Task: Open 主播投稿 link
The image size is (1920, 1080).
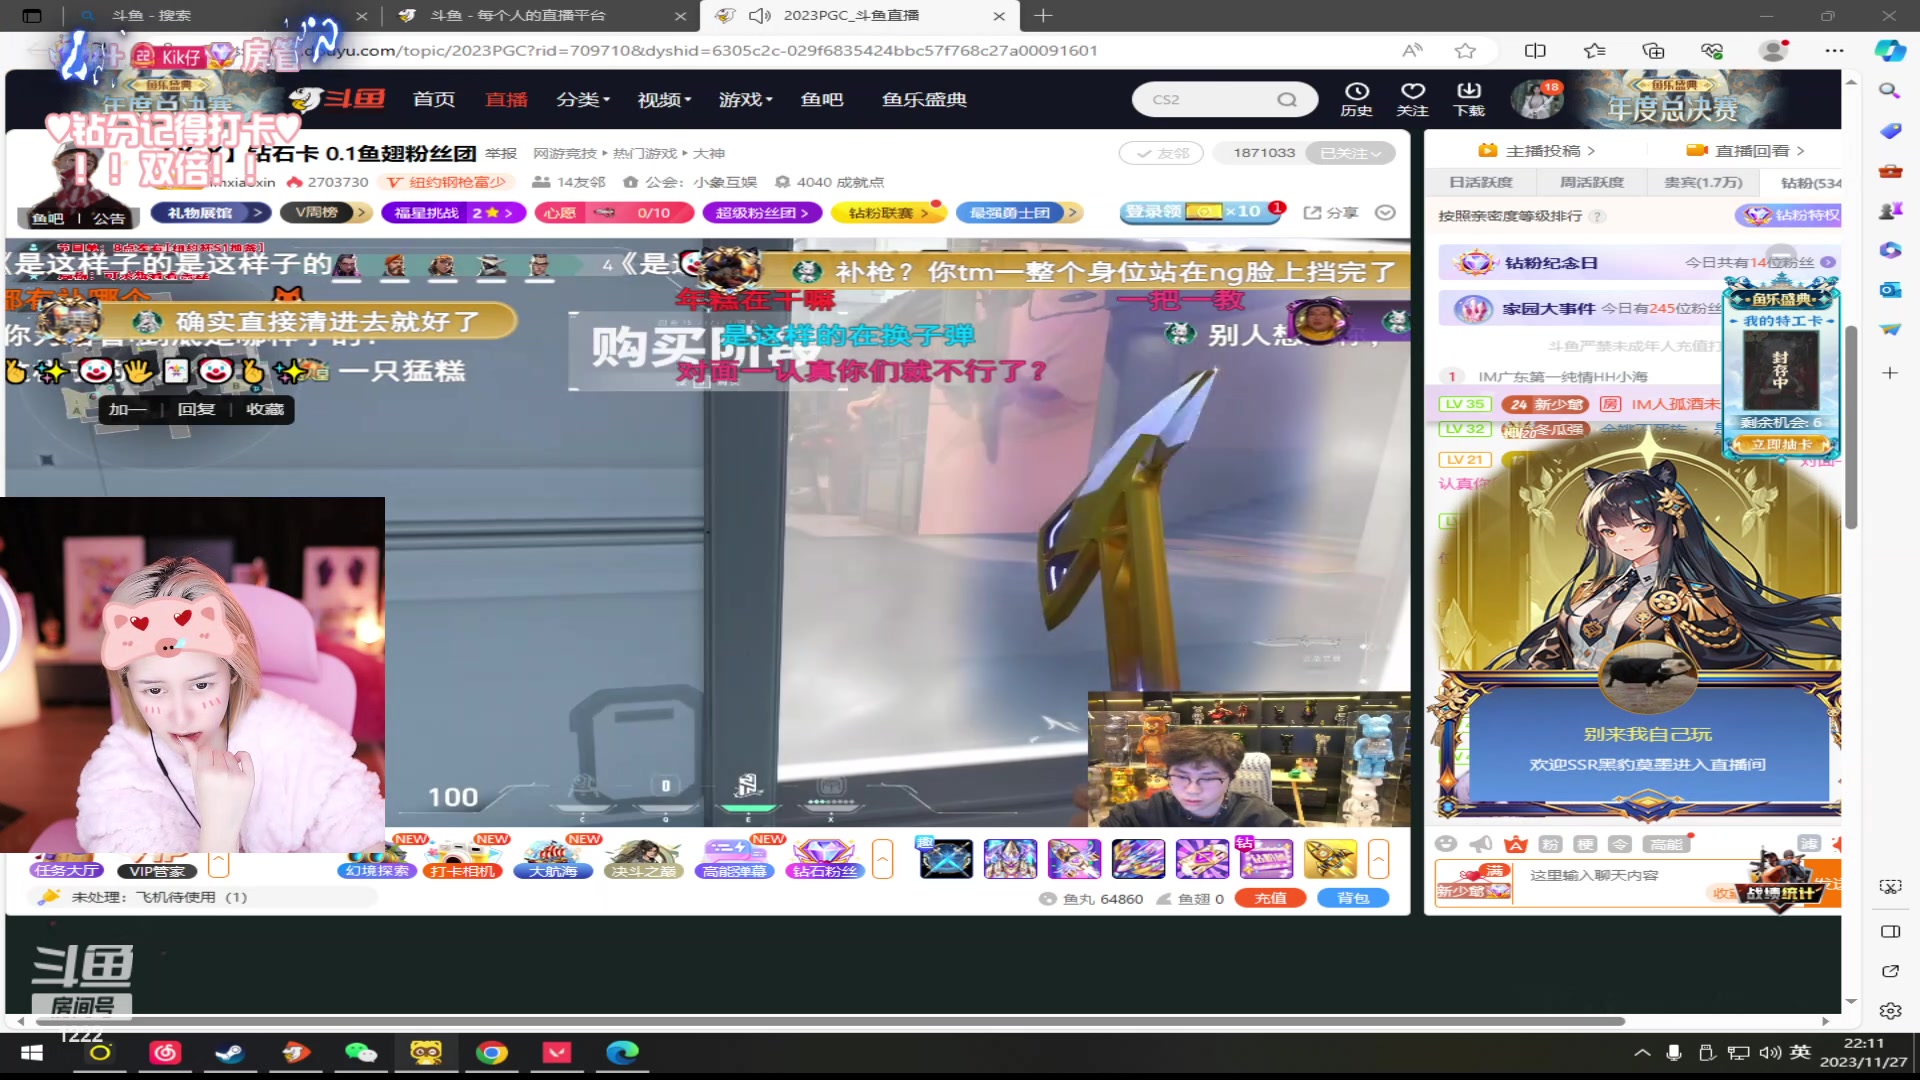Action: 1536,150
